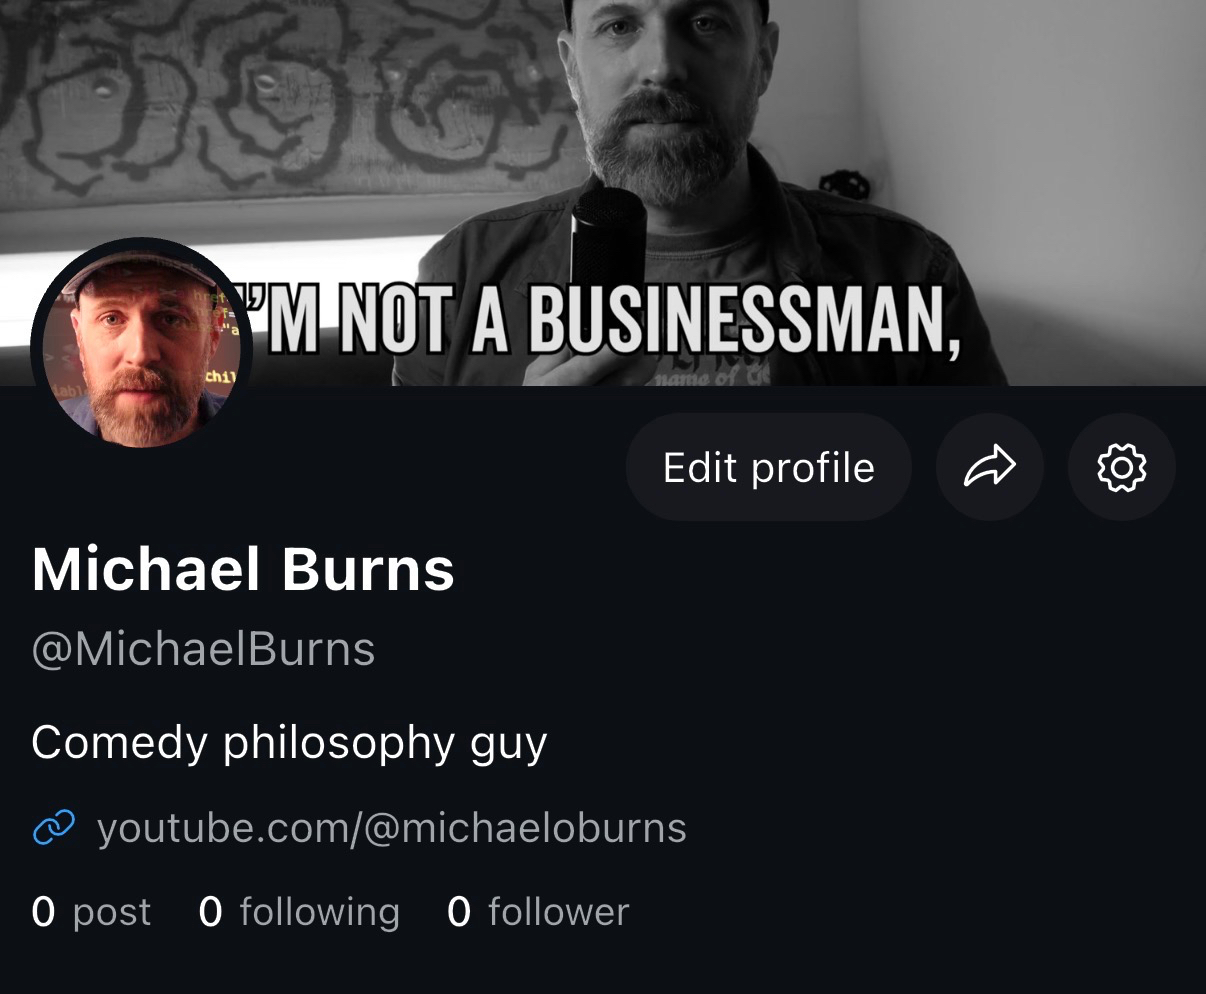Click the blue chain link icon
Viewport: 1206px width, 994px height.
[54, 828]
